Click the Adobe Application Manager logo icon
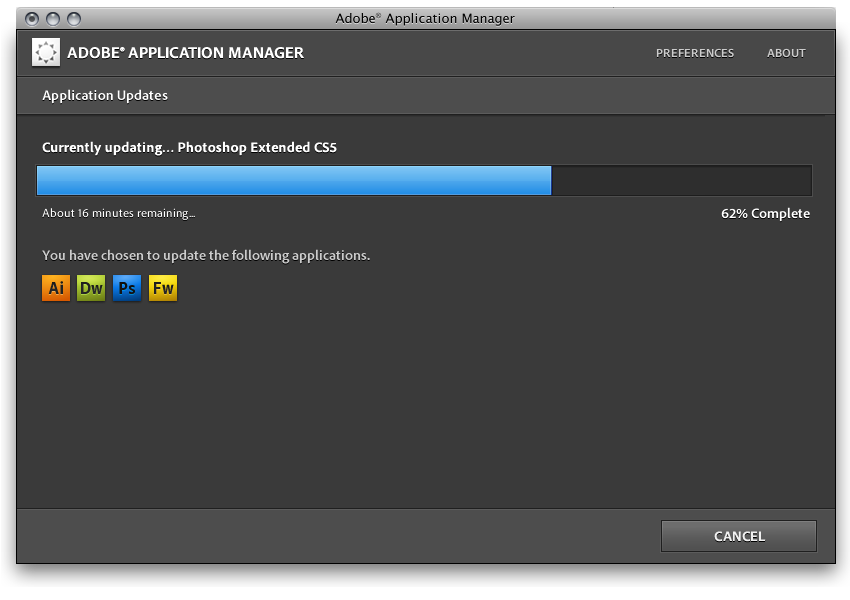 pyautogui.click(x=46, y=53)
